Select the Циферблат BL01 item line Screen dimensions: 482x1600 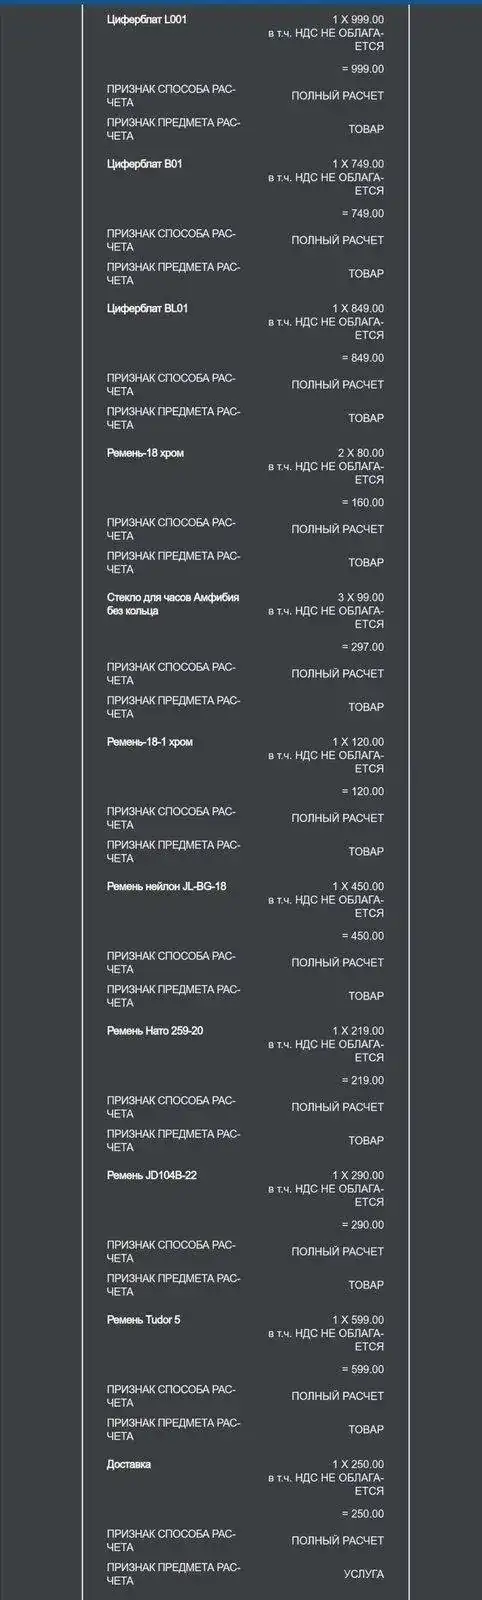click(x=147, y=309)
